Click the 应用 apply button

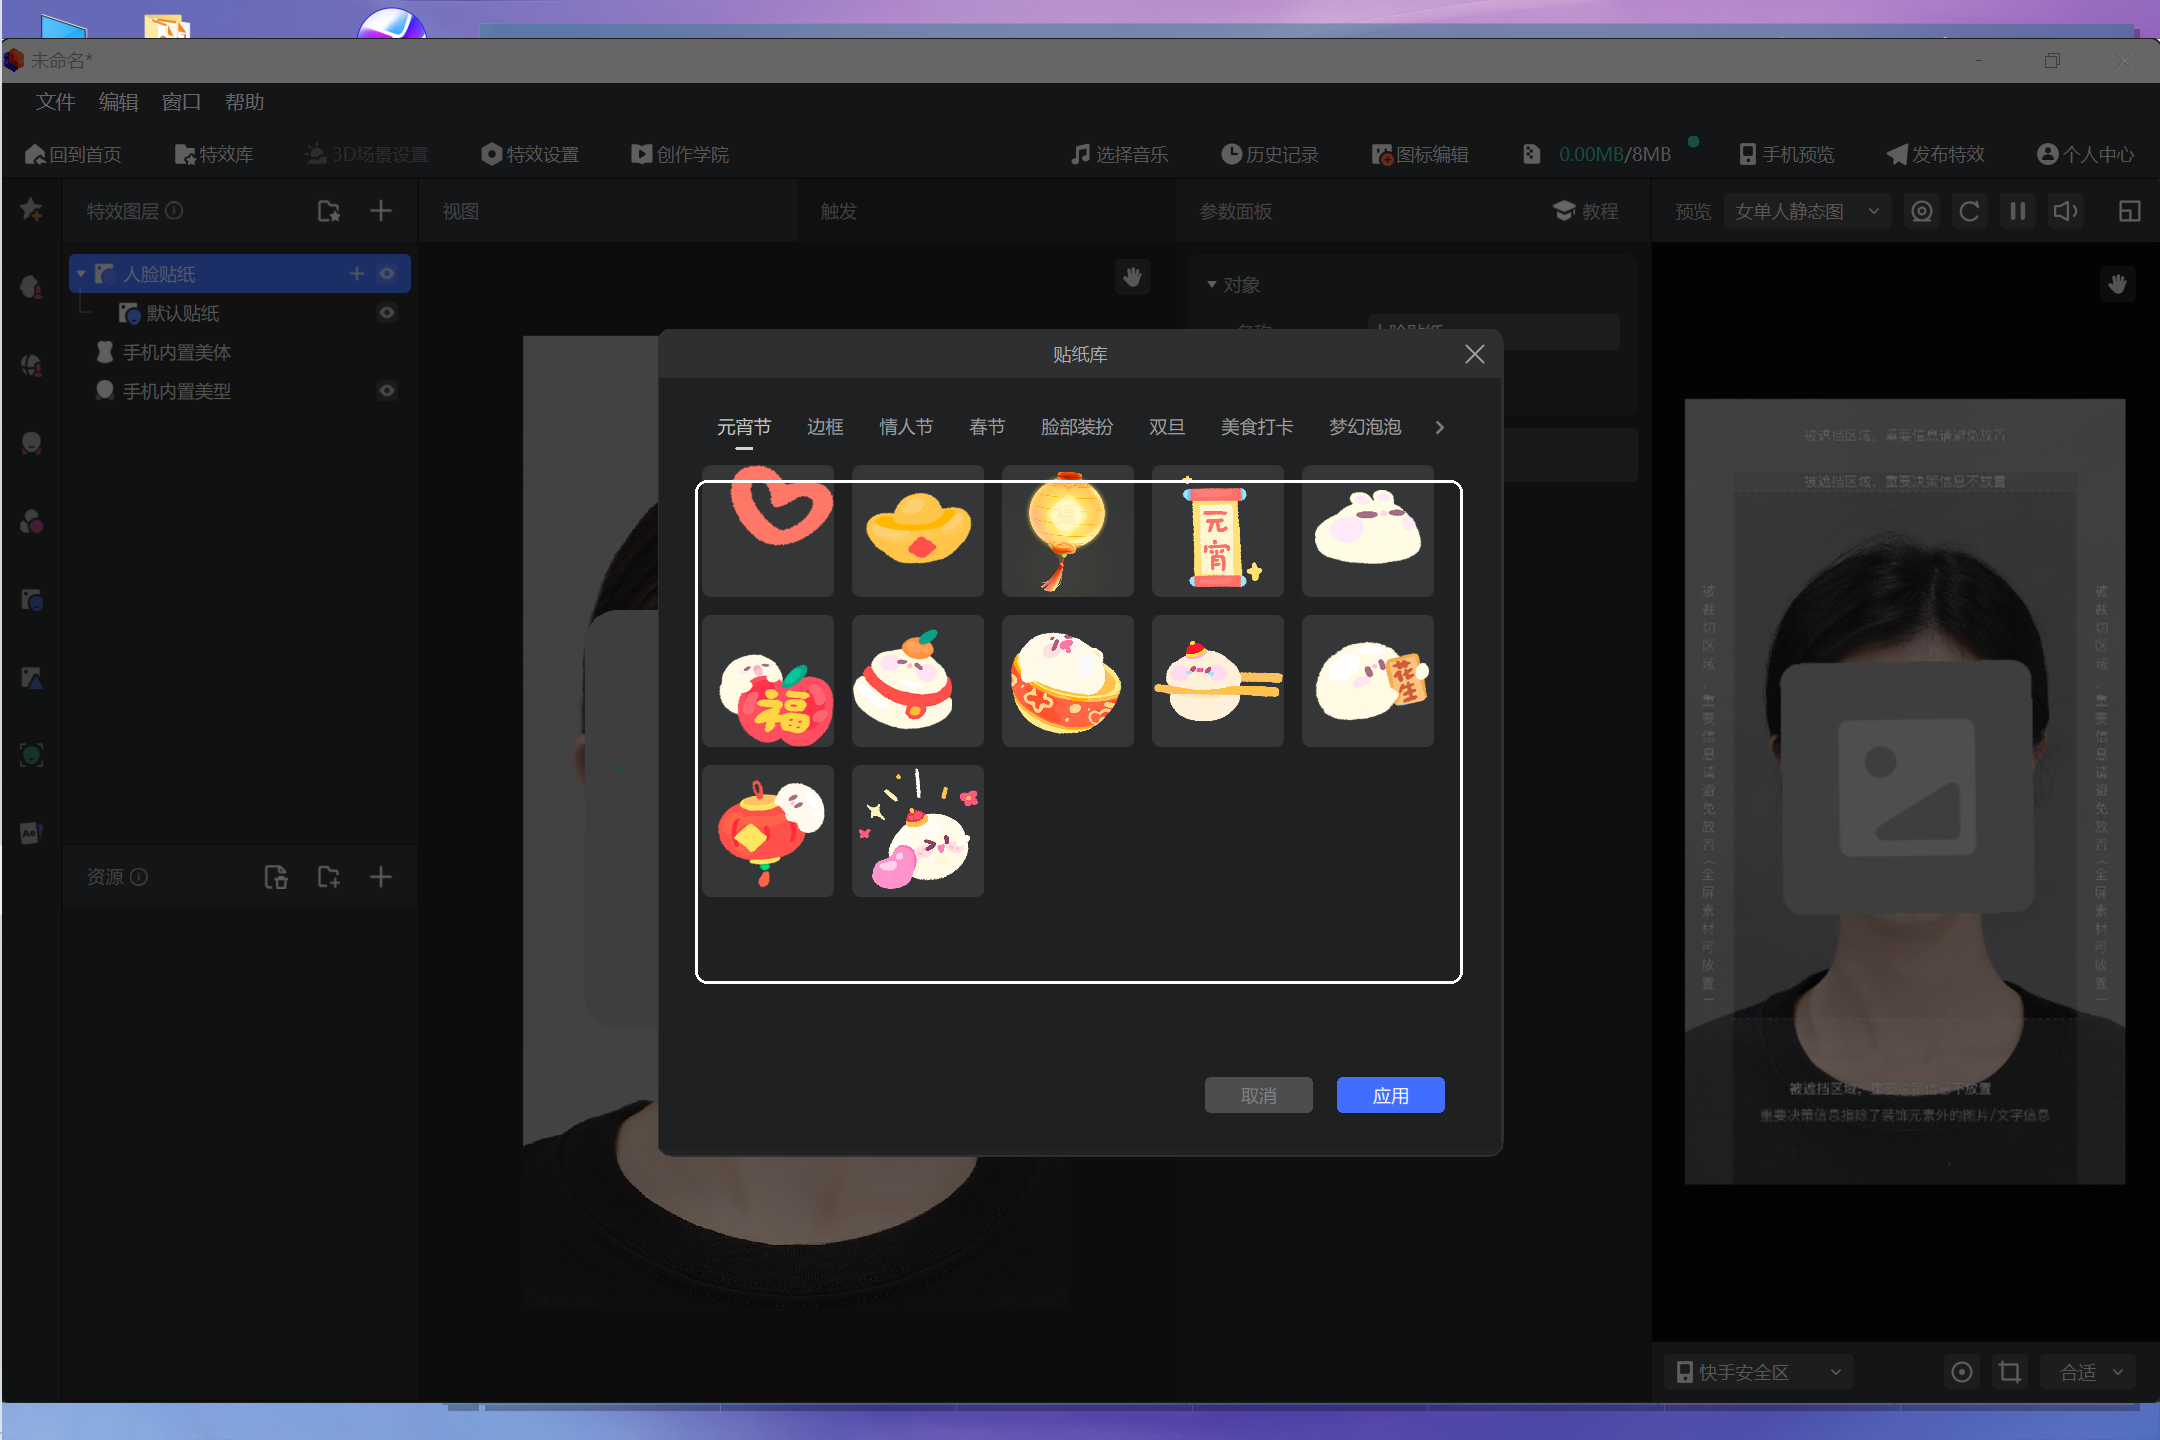pos(1390,1095)
